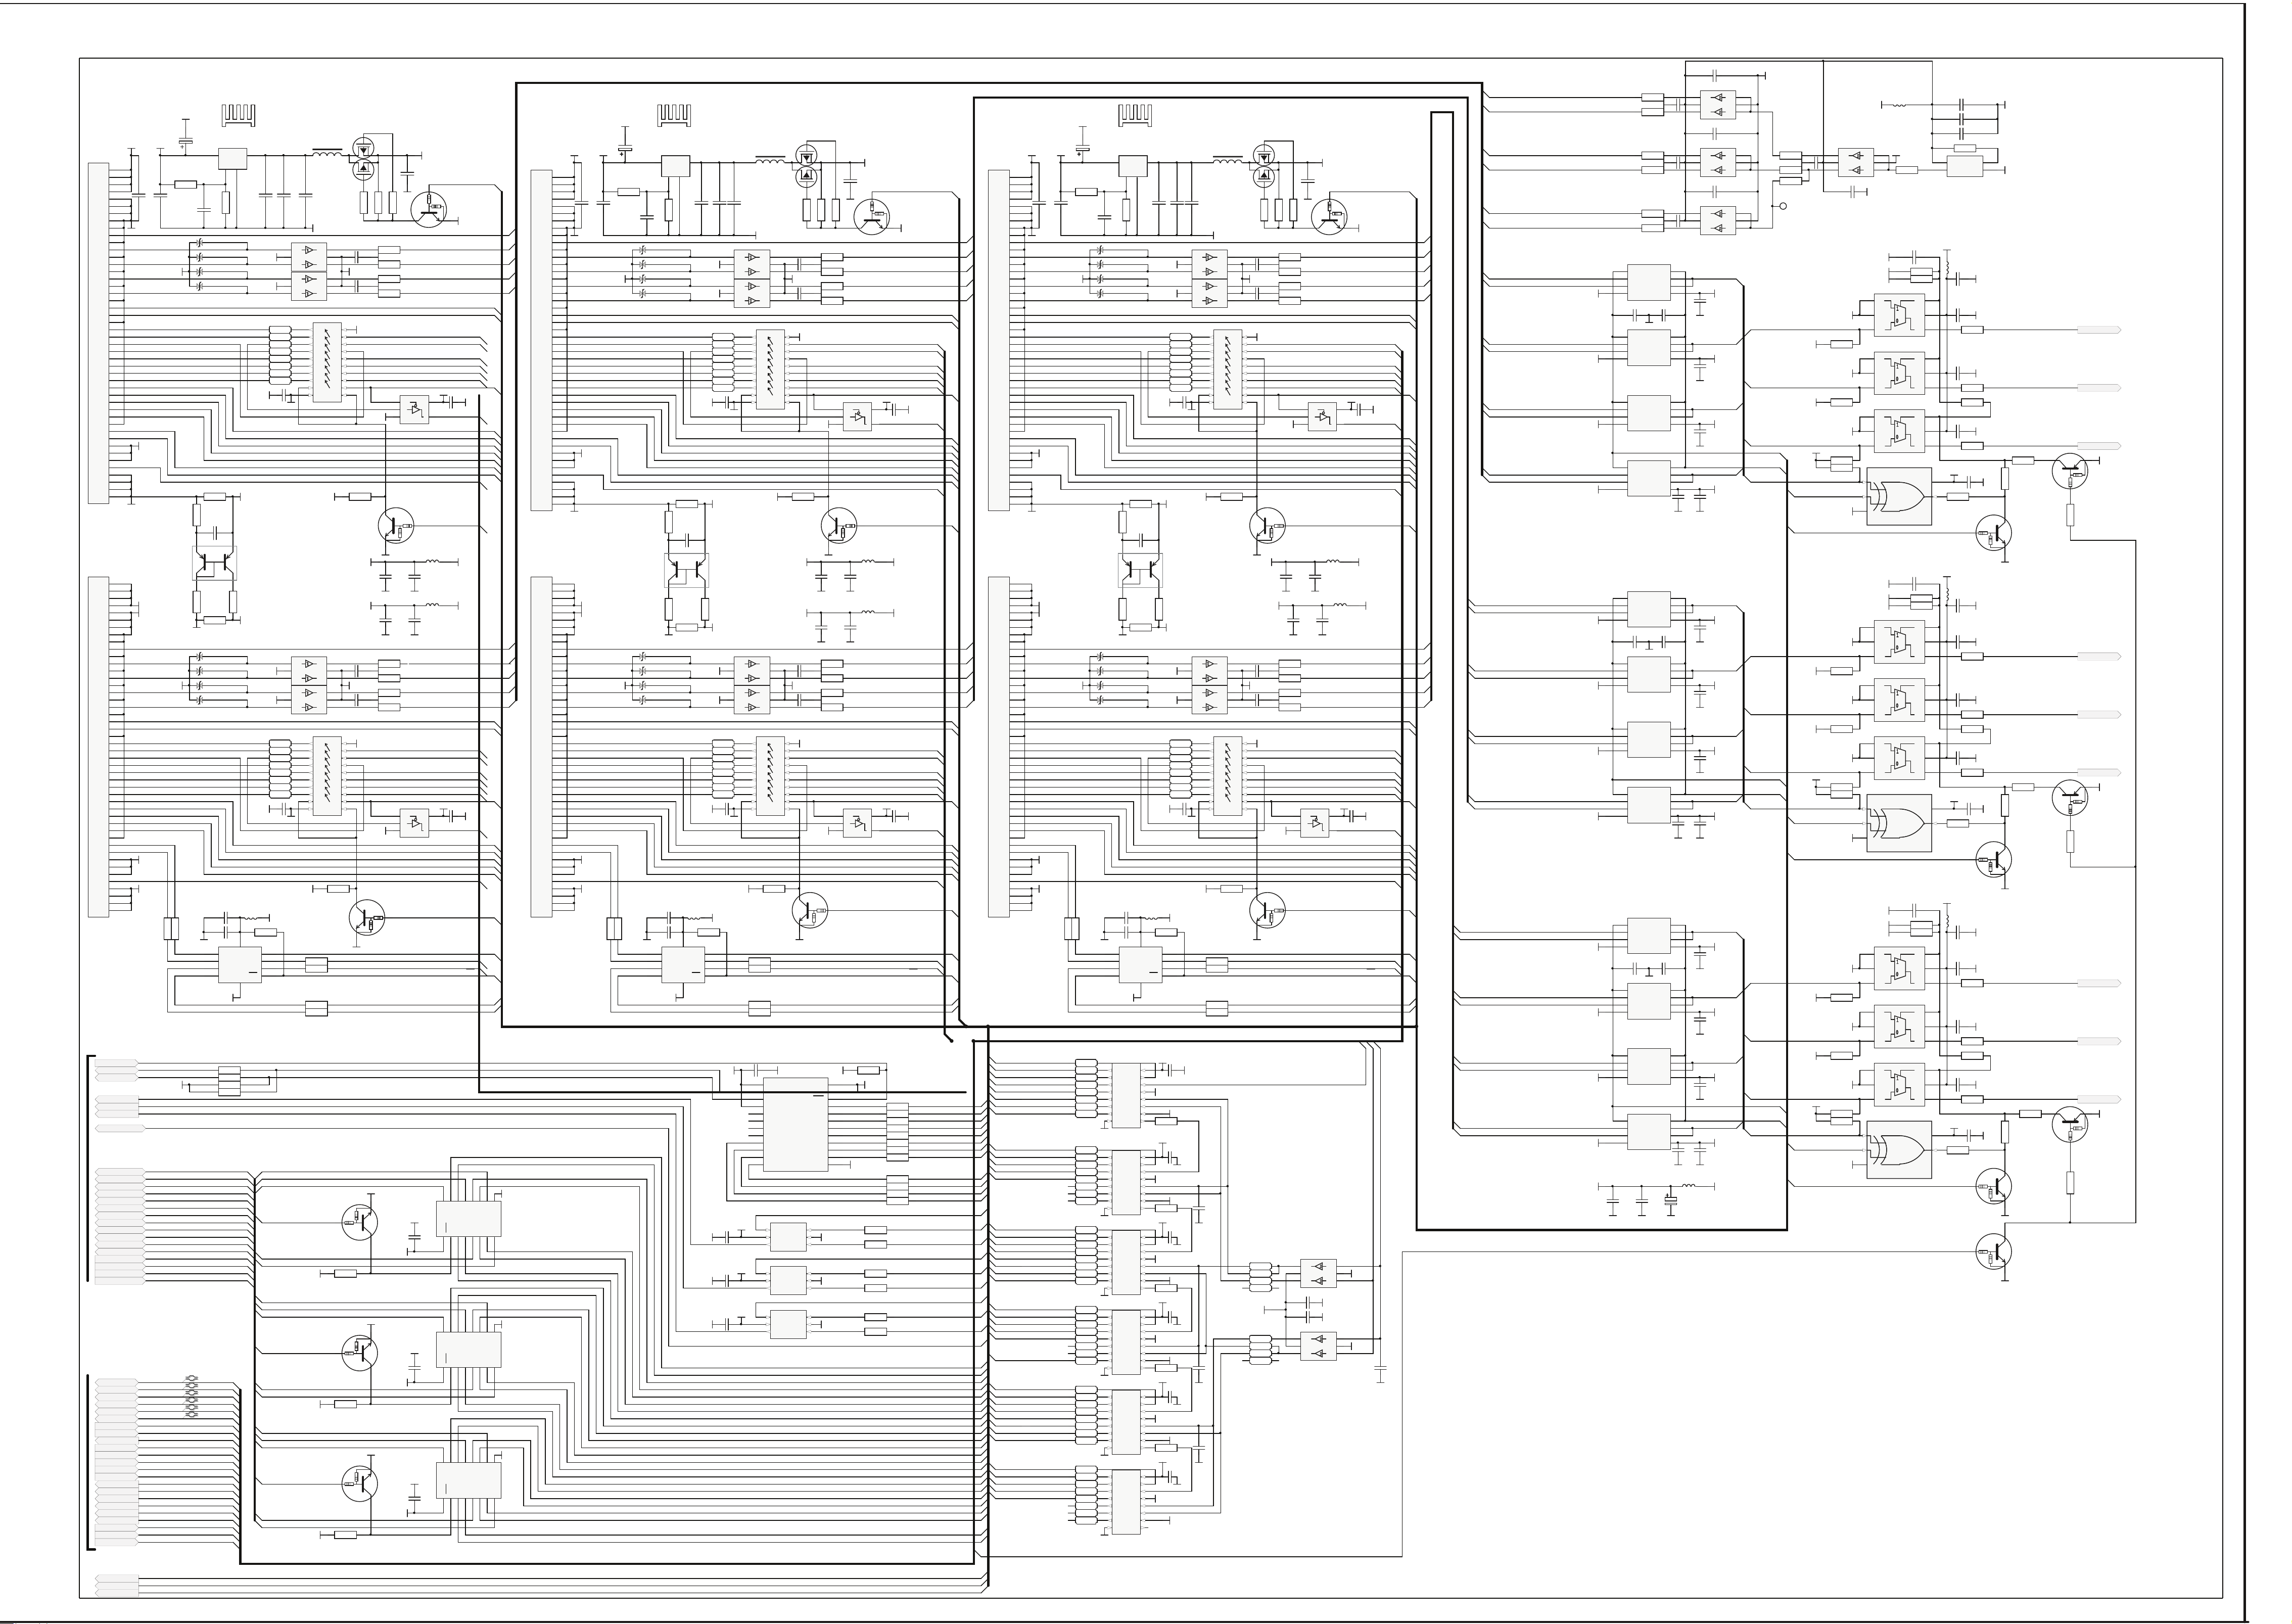2292x1624 pixels.
Task: Select the middle XOR gate symbol
Action: (1898, 823)
